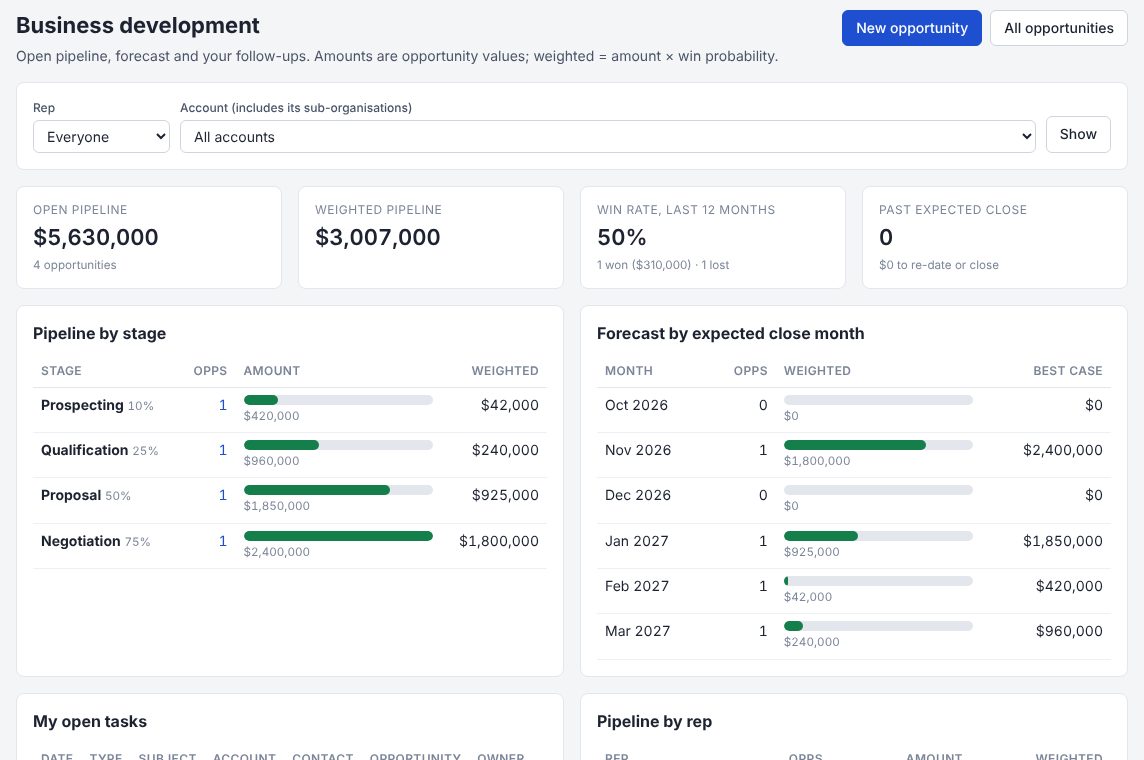Click the Proposal stage name
The width and height of the screenshot is (1144, 760).
(x=71, y=495)
